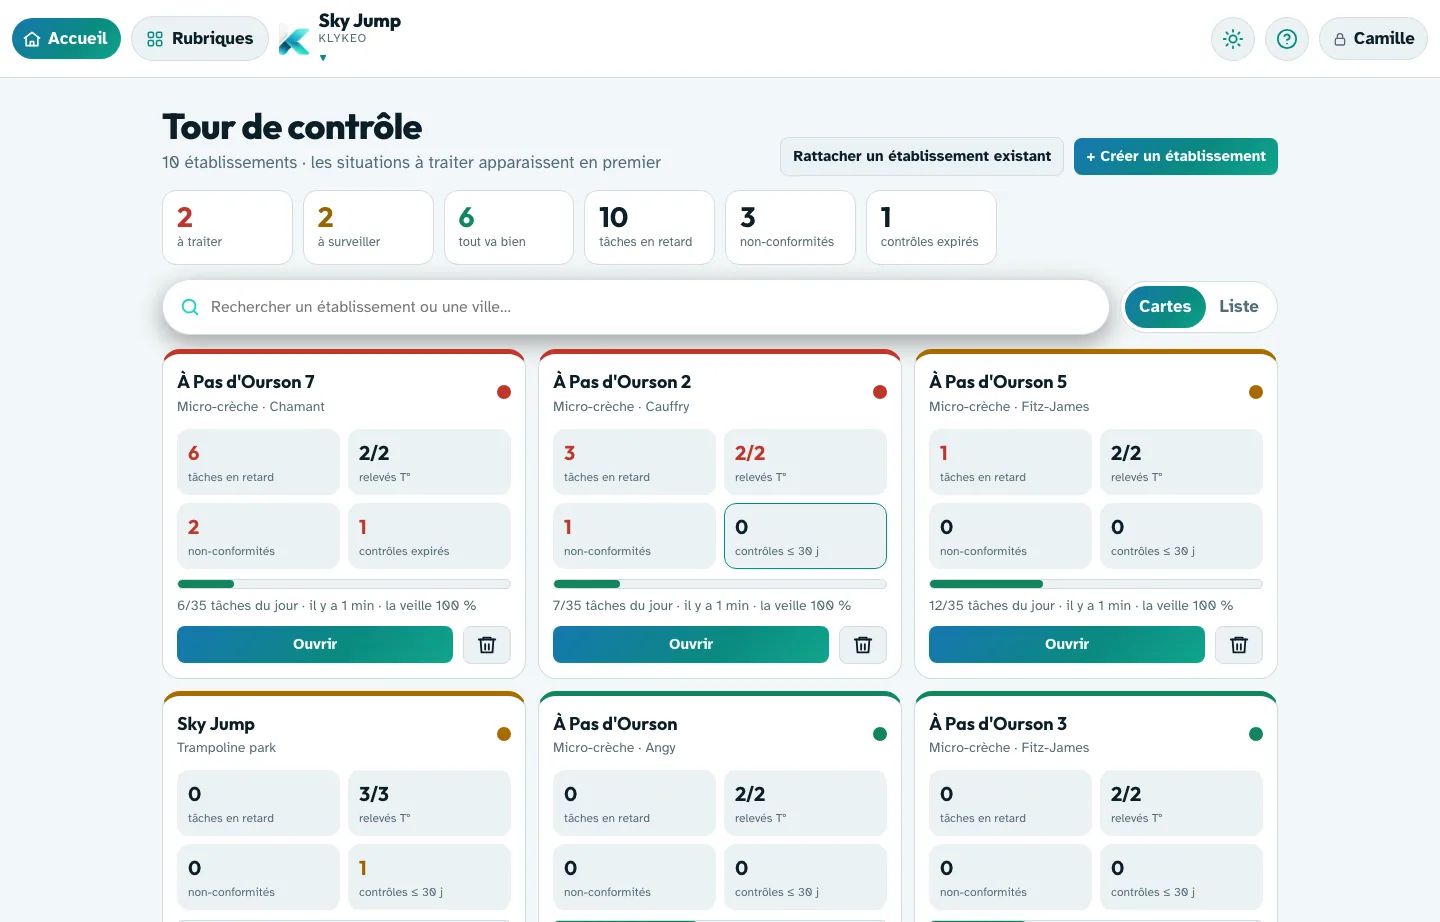Filter by 2 à surveiller
1440x922 pixels.
[x=368, y=228]
